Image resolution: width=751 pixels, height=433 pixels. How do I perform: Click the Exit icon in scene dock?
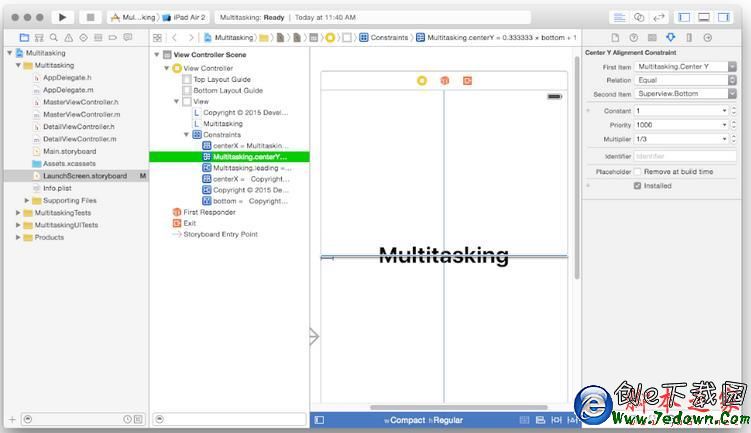coord(467,80)
